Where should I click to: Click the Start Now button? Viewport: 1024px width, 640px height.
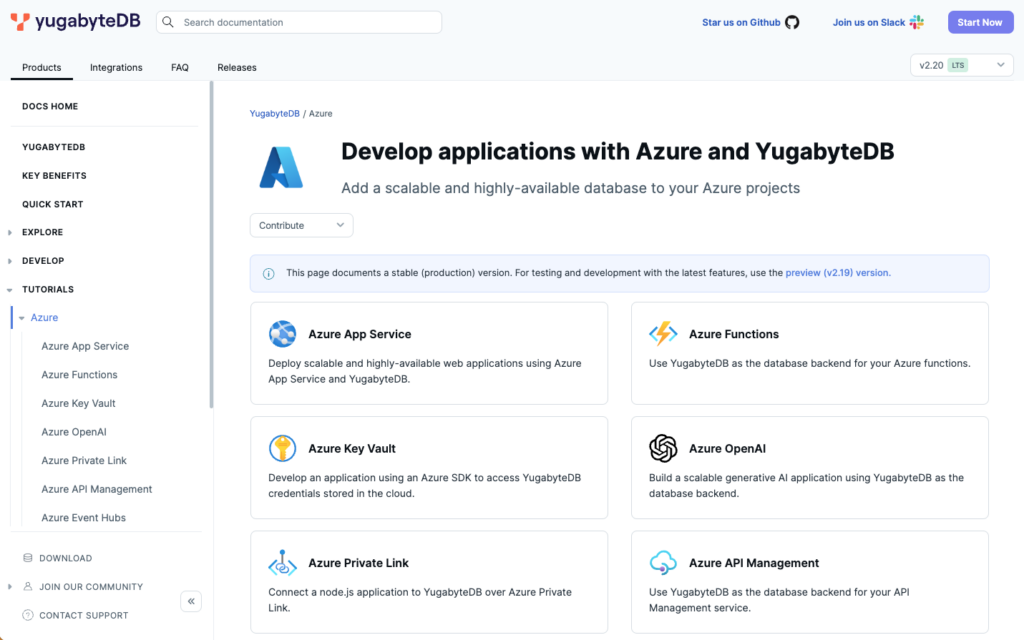pos(980,21)
